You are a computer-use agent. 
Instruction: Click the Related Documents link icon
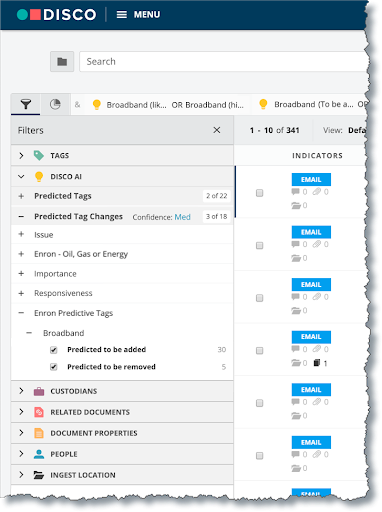point(39,412)
